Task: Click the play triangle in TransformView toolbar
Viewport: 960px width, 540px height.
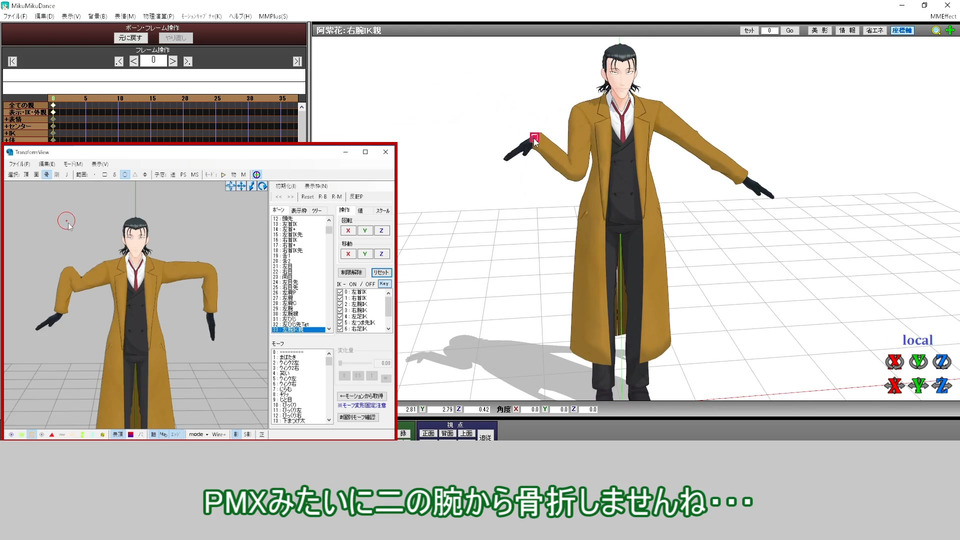Action: click(x=223, y=174)
